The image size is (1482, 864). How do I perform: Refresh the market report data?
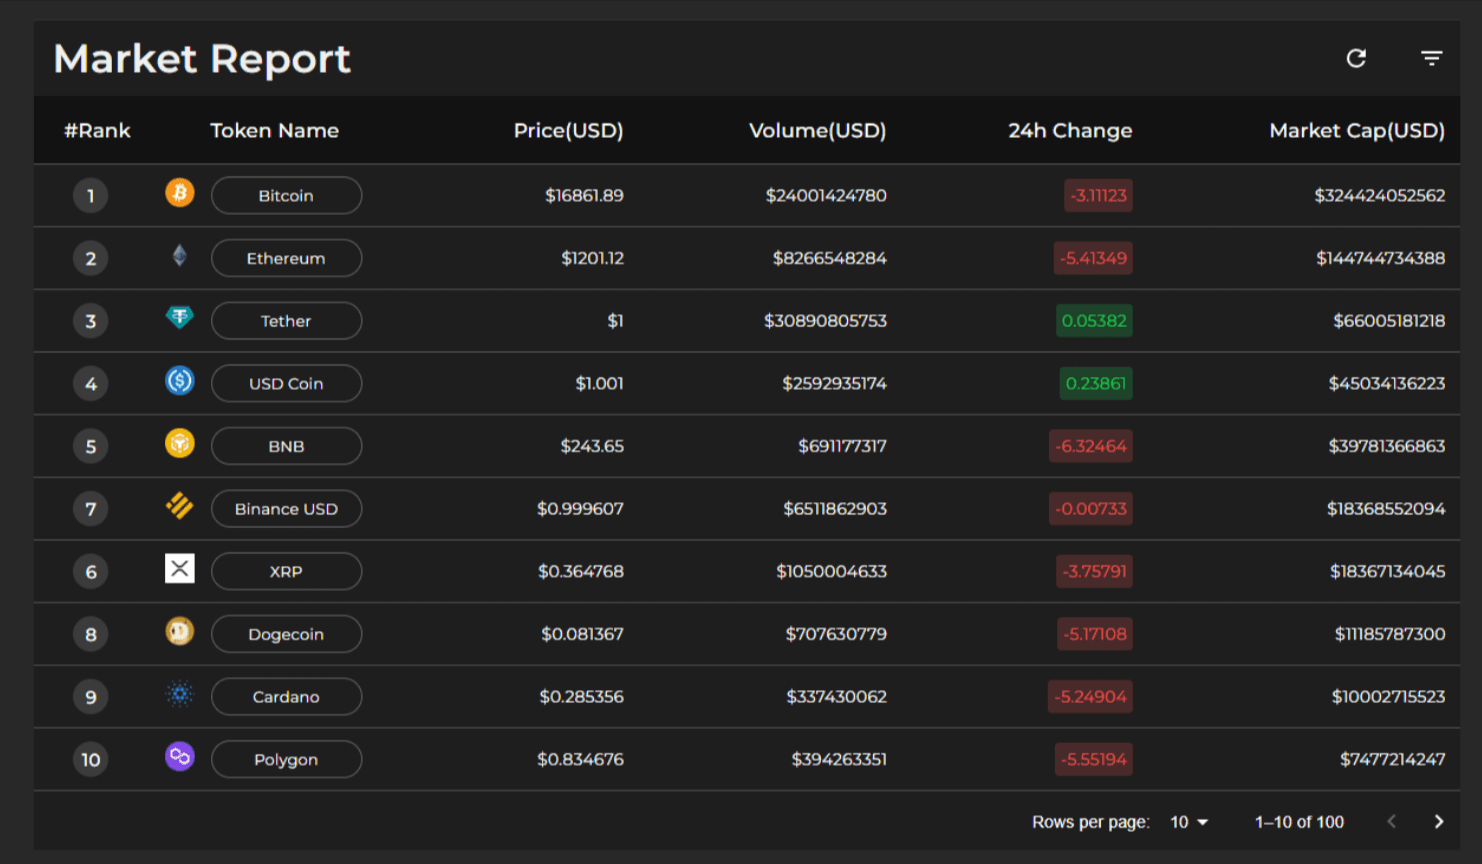pyautogui.click(x=1356, y=59)
